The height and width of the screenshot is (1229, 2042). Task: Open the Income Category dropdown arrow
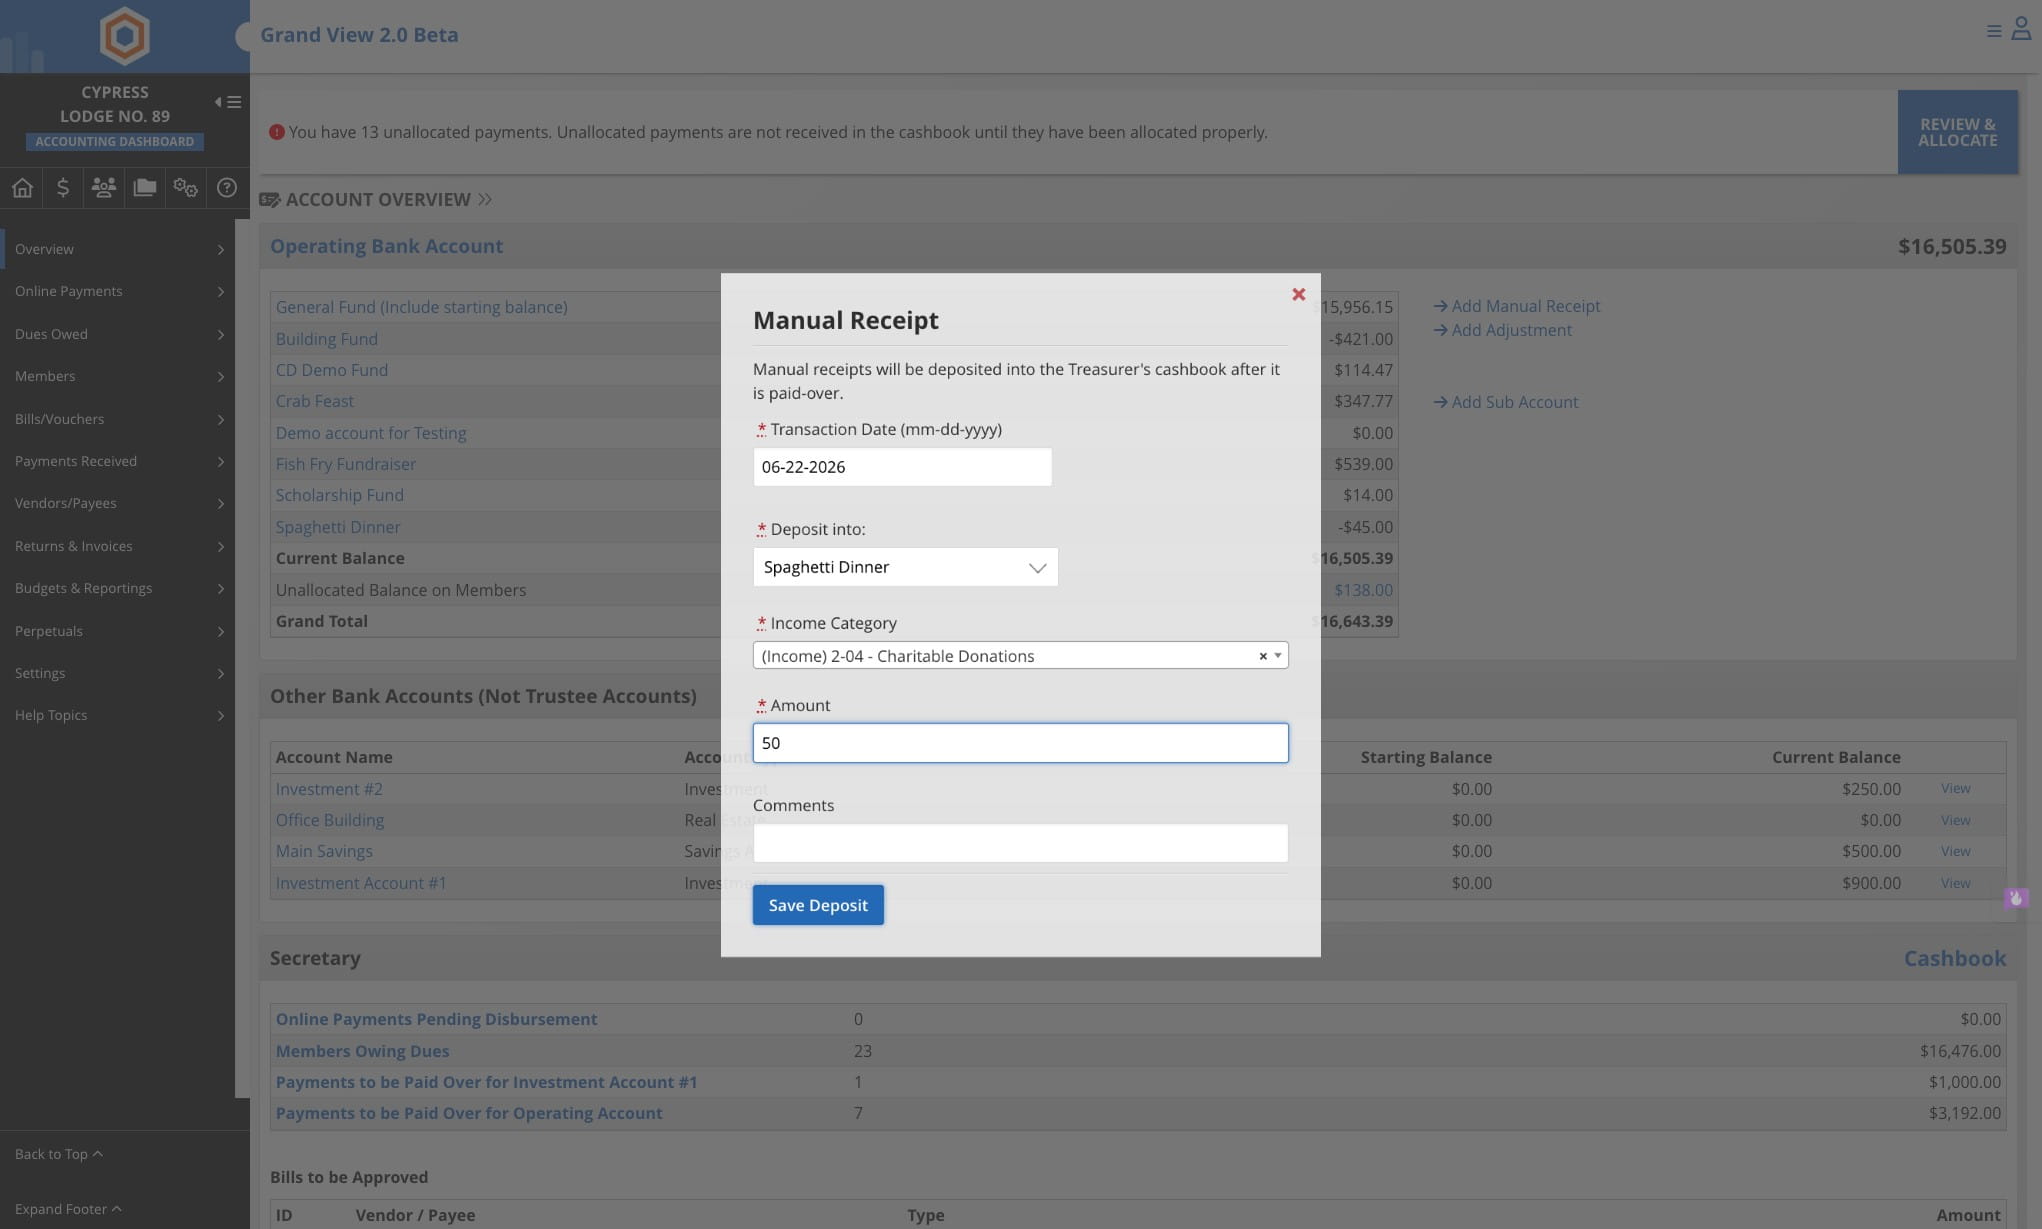pos(1278,656)
